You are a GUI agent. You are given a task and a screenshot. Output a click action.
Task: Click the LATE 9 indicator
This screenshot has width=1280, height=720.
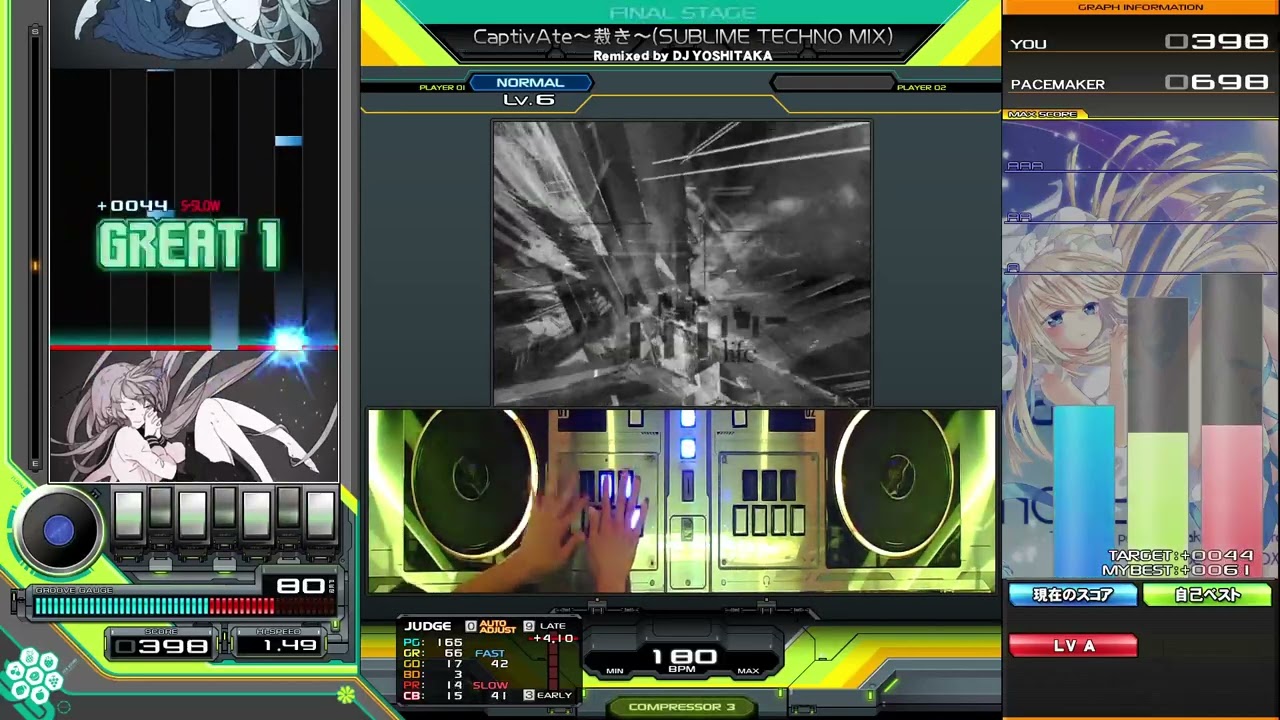(545, 626)
